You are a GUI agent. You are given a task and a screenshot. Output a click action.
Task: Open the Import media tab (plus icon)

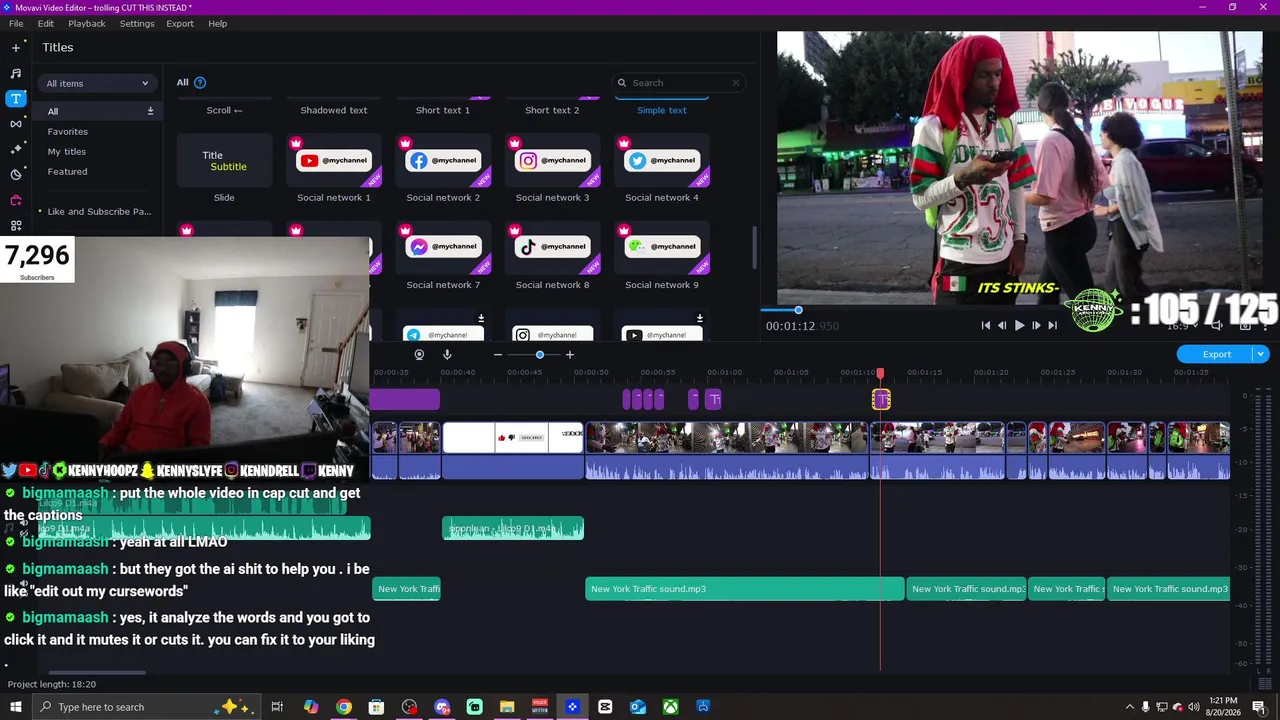(x=15, y=47)
